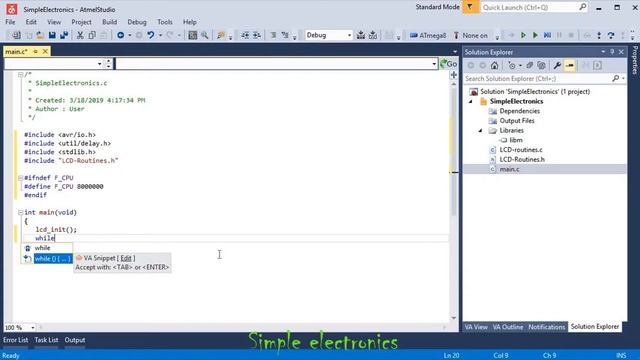Collapse the #ifndef F_CPU region
The height and width of the screenshot is (360, 640).
coord(20,178)
